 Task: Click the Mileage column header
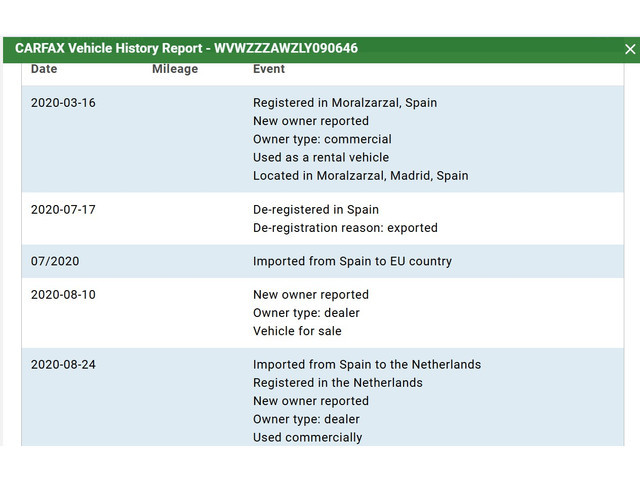tap(175, 69)
